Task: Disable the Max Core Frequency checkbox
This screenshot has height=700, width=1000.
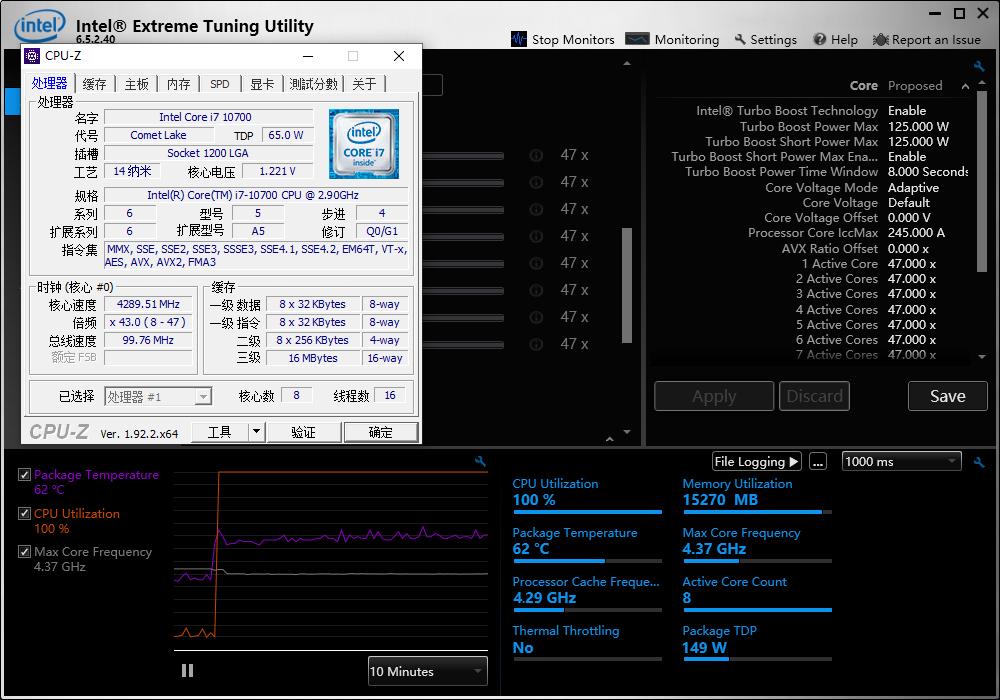Action: (25, 552)
